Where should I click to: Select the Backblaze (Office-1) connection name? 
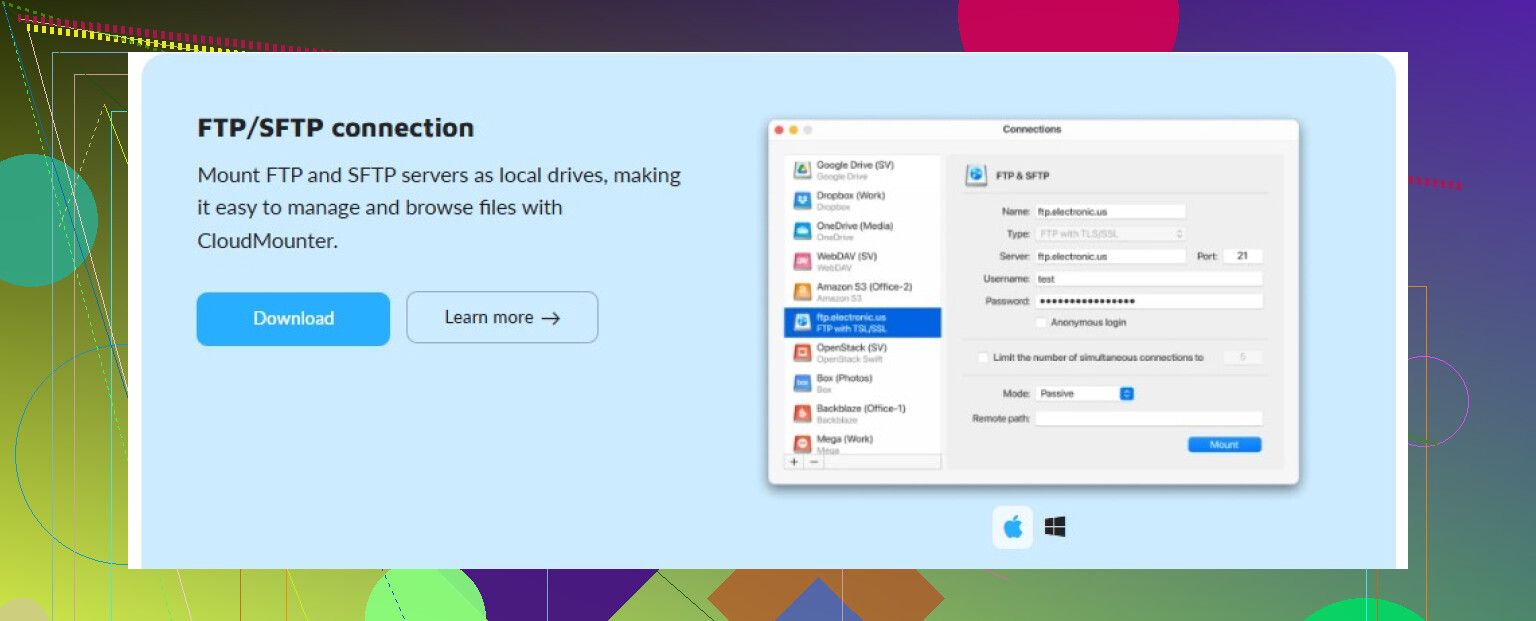pos(861,409)
